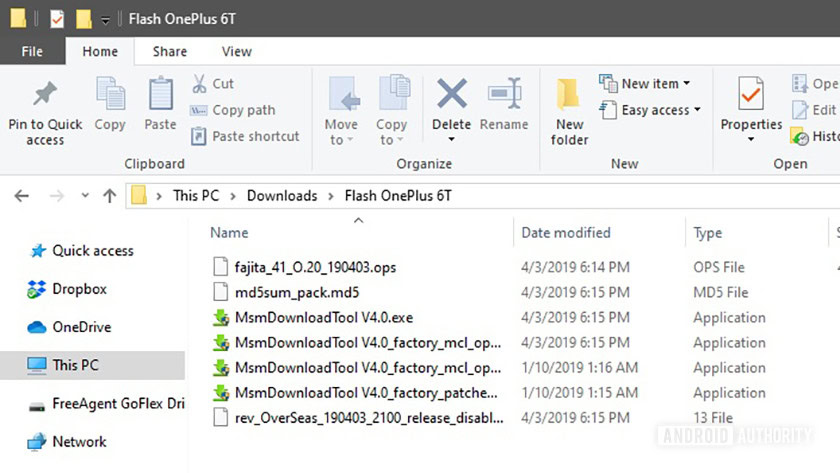This screenshot has width=840, height=473.
Task: Click the Copy path icon
Action: coord(198,110)
